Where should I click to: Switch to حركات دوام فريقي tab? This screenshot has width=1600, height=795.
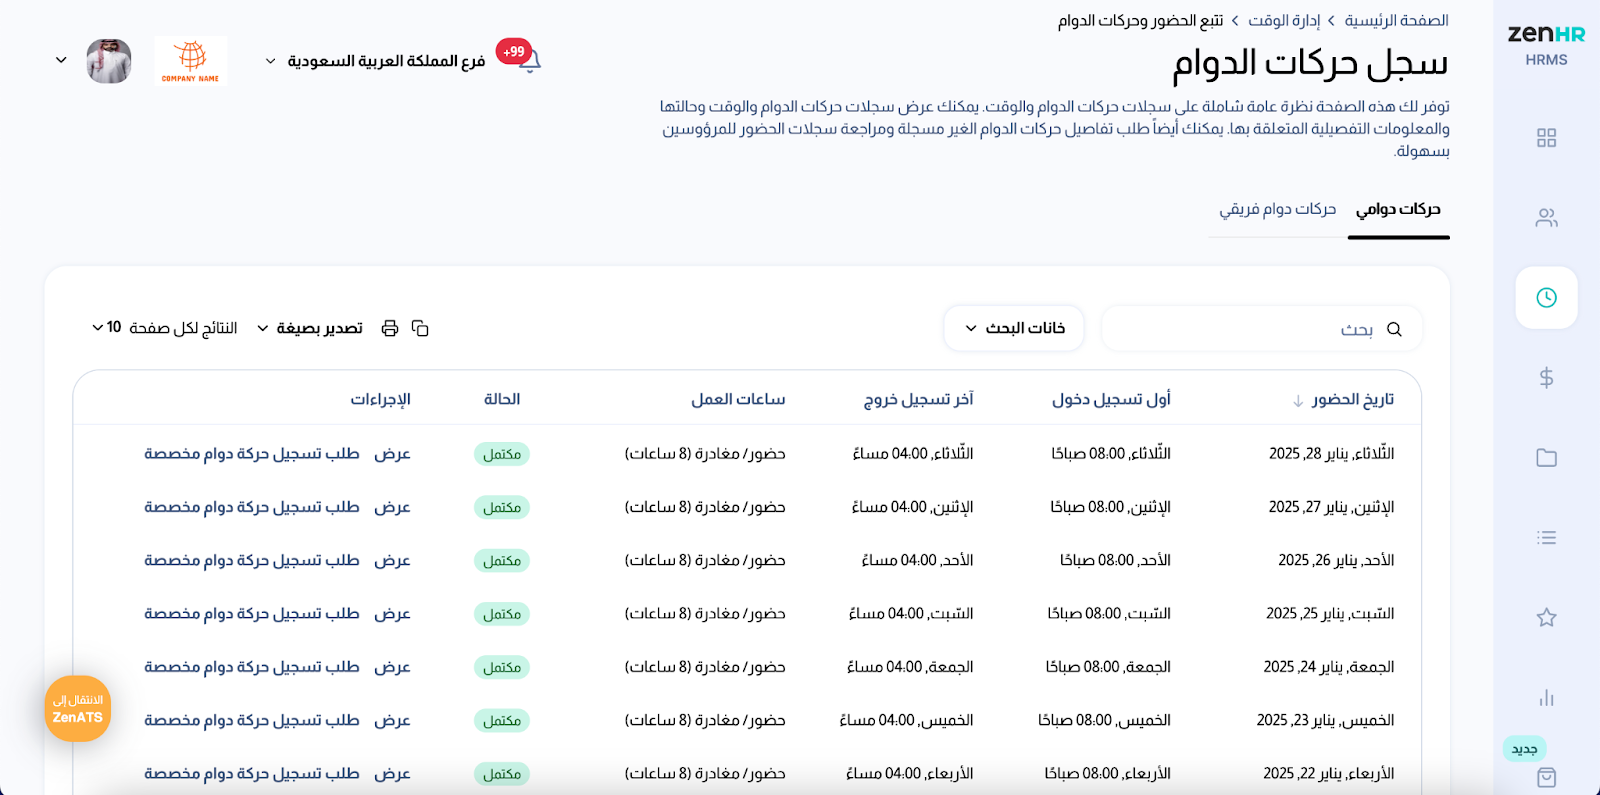coord(1277,209)
